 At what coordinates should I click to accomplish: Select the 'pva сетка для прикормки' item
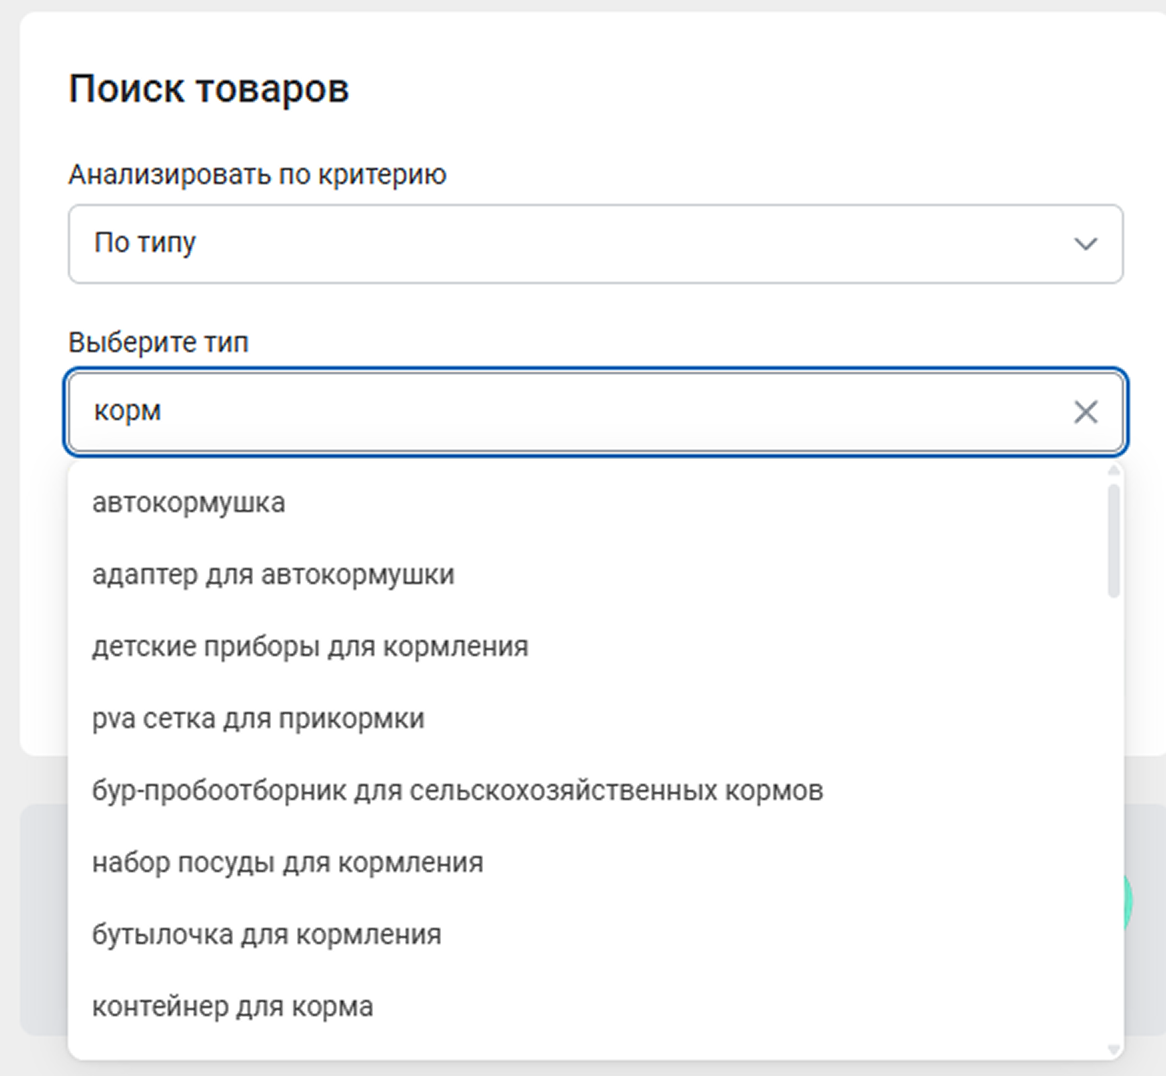coord(258,719)
